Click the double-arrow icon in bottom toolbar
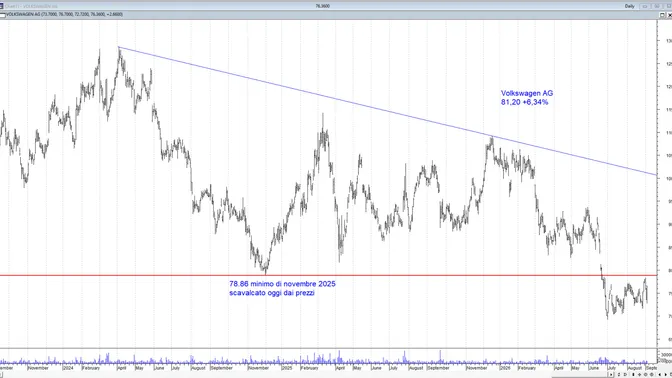The image size is (672, 378). pyautogui.click(x=619, y=375)
